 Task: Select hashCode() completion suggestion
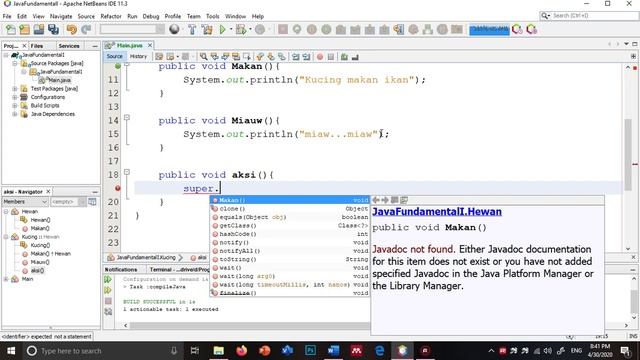[x=290, y=234]
